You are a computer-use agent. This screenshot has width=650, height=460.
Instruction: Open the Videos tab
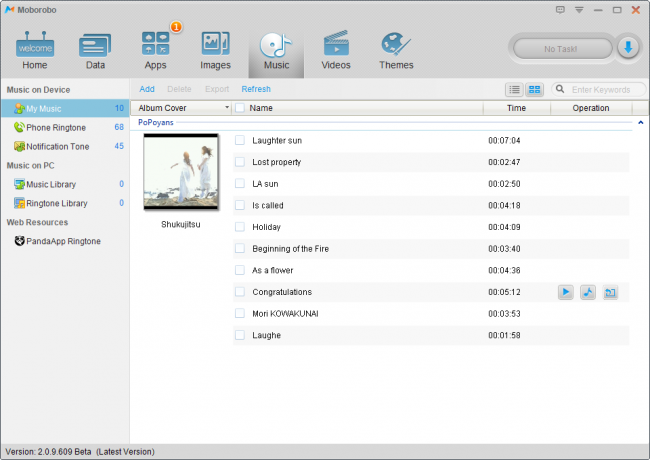pos(336,51)
